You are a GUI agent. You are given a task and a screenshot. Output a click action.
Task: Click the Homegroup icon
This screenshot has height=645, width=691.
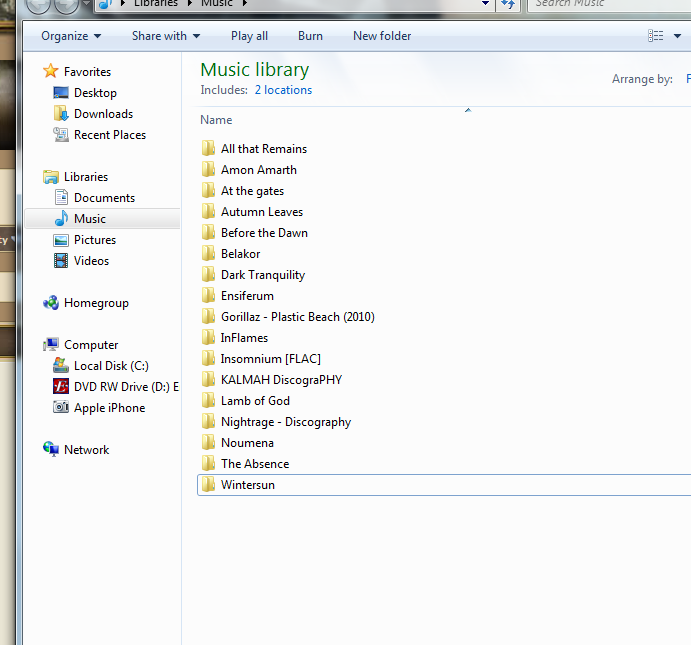pyautogui.click(x=51, y=303)
